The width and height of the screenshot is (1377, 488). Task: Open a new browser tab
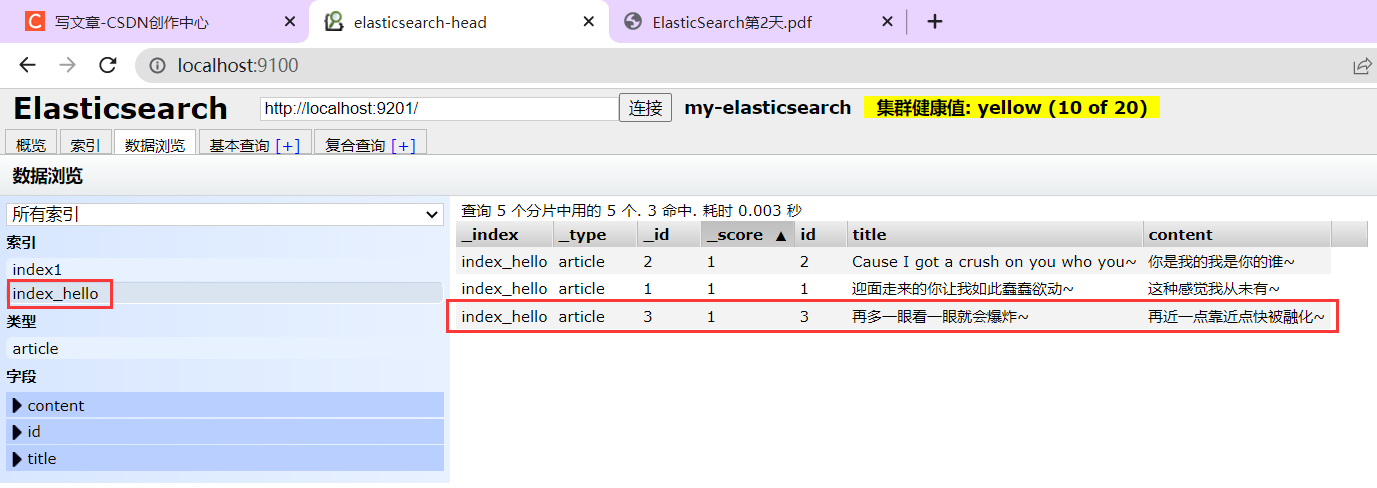pos(935,22)
